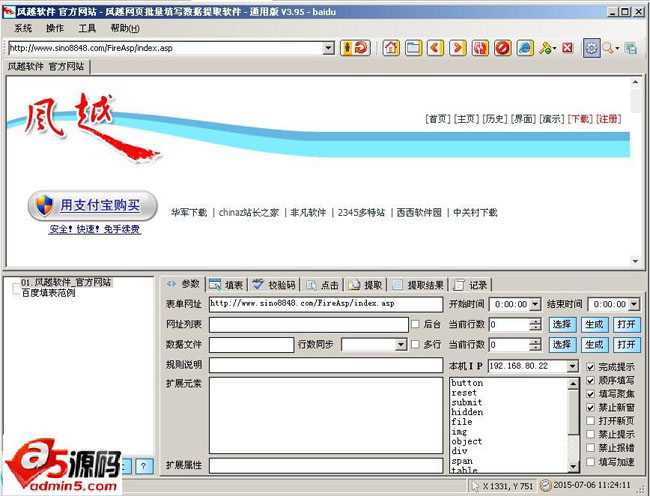Click into the 表单网址 input field
The image size is (650, 496).
tap(326, 304)
